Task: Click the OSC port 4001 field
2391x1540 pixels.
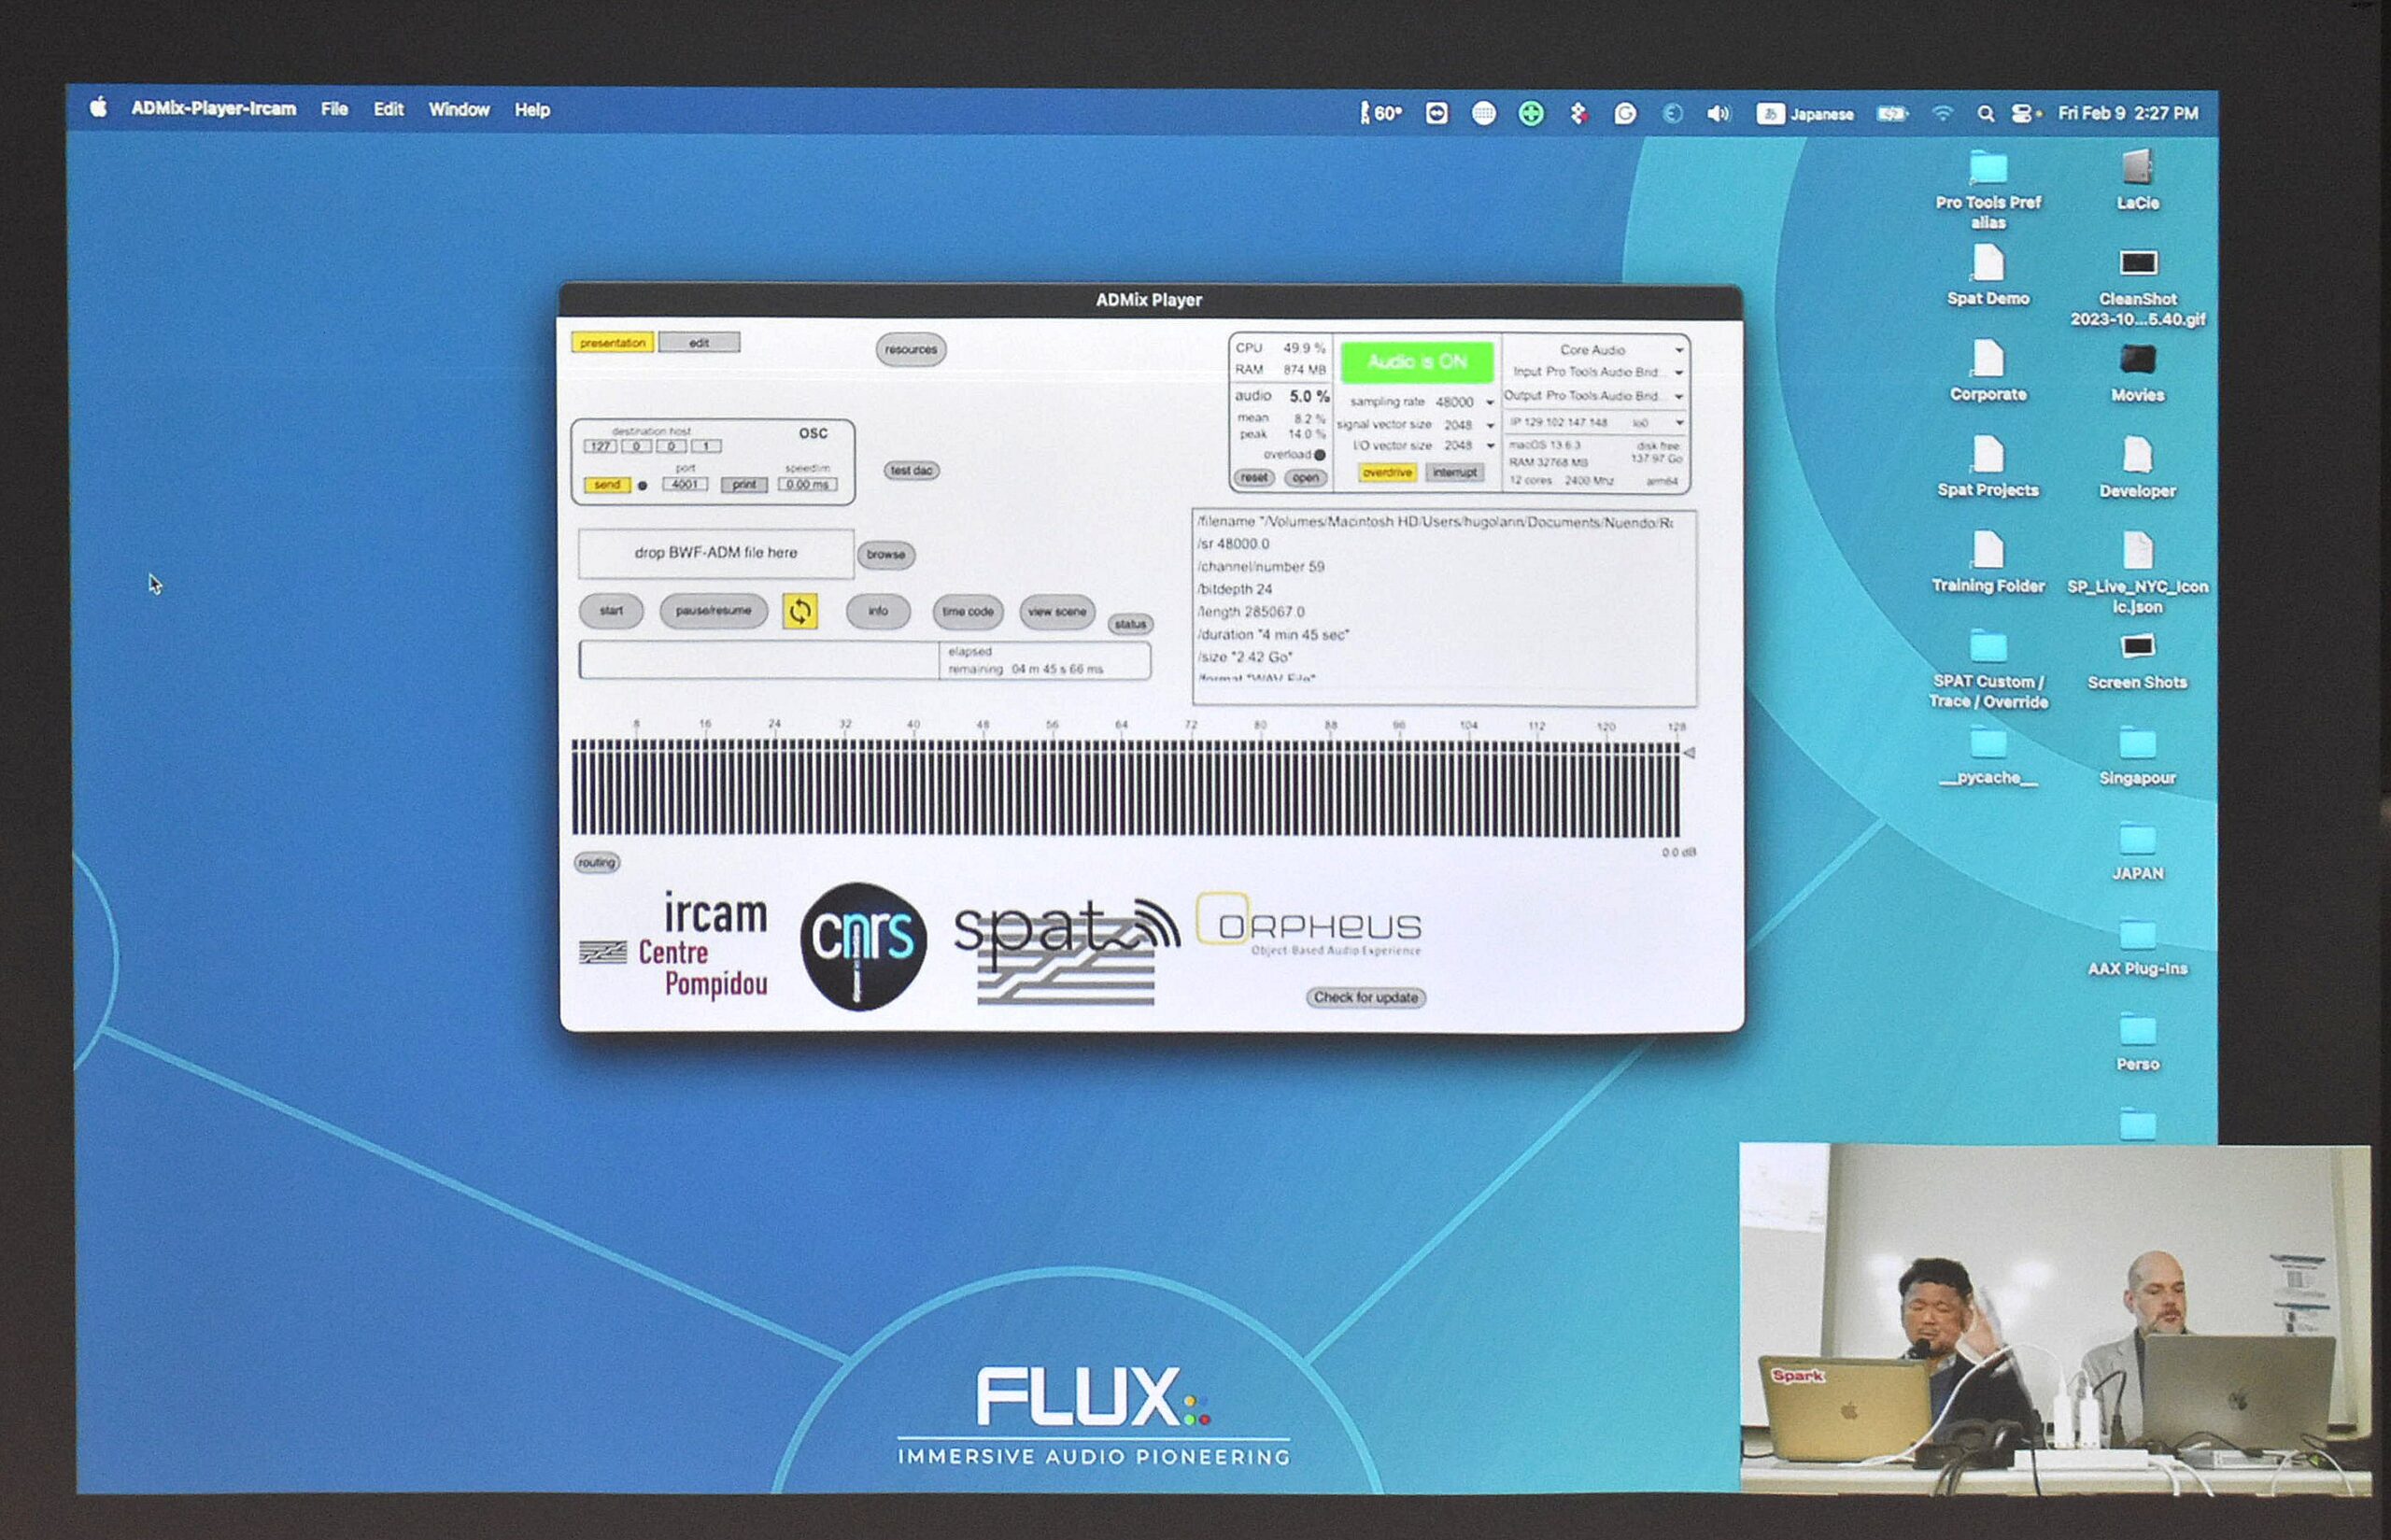Action: pyautogui.click(x=684, y=485)
